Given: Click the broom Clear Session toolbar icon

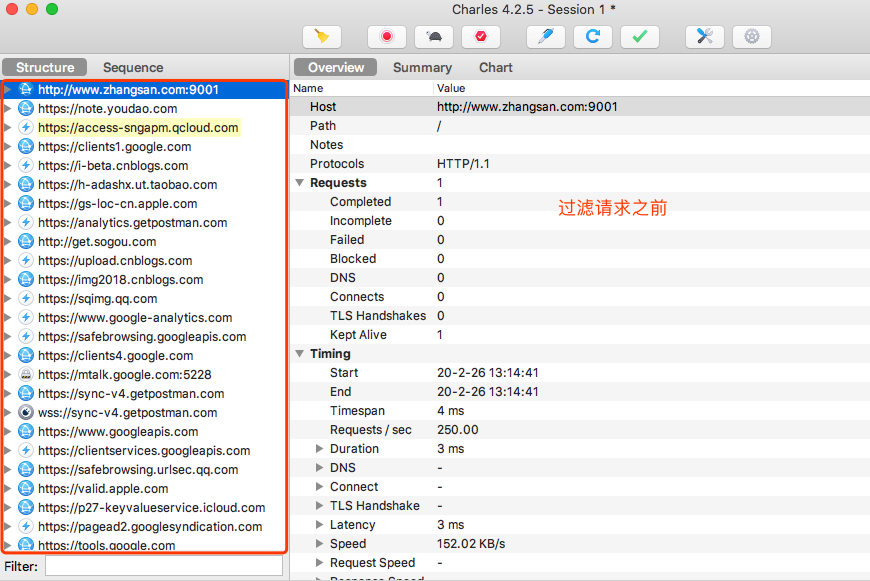Looking at the screenshot, I should (x=322, y=37).
